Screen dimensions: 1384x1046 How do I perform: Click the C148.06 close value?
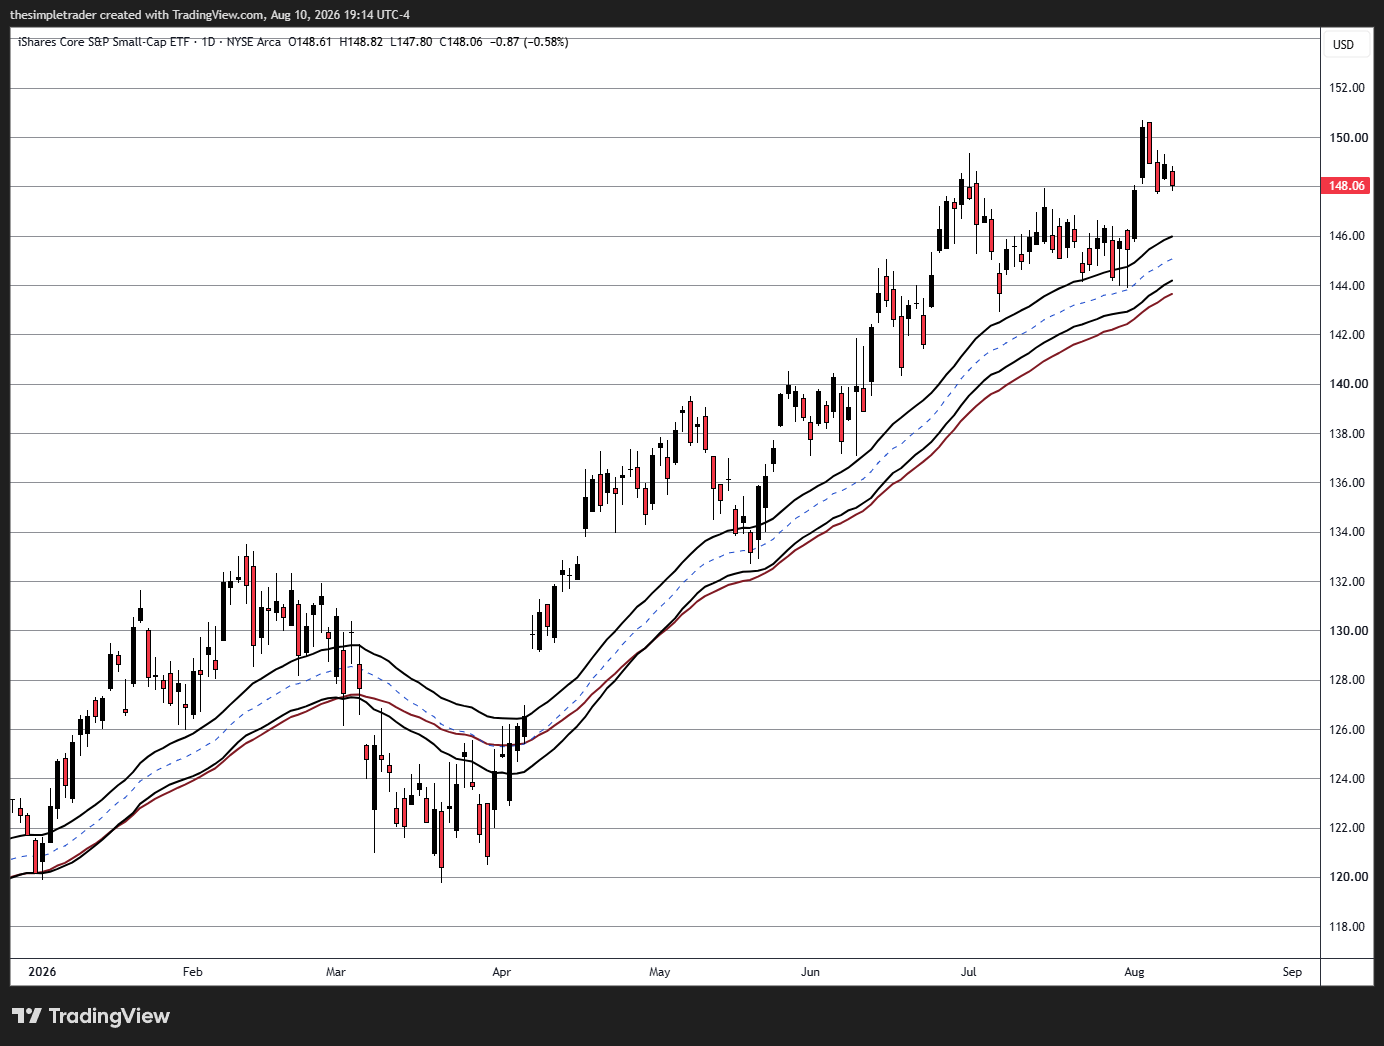pyautogui.click(x=461, y=42)
